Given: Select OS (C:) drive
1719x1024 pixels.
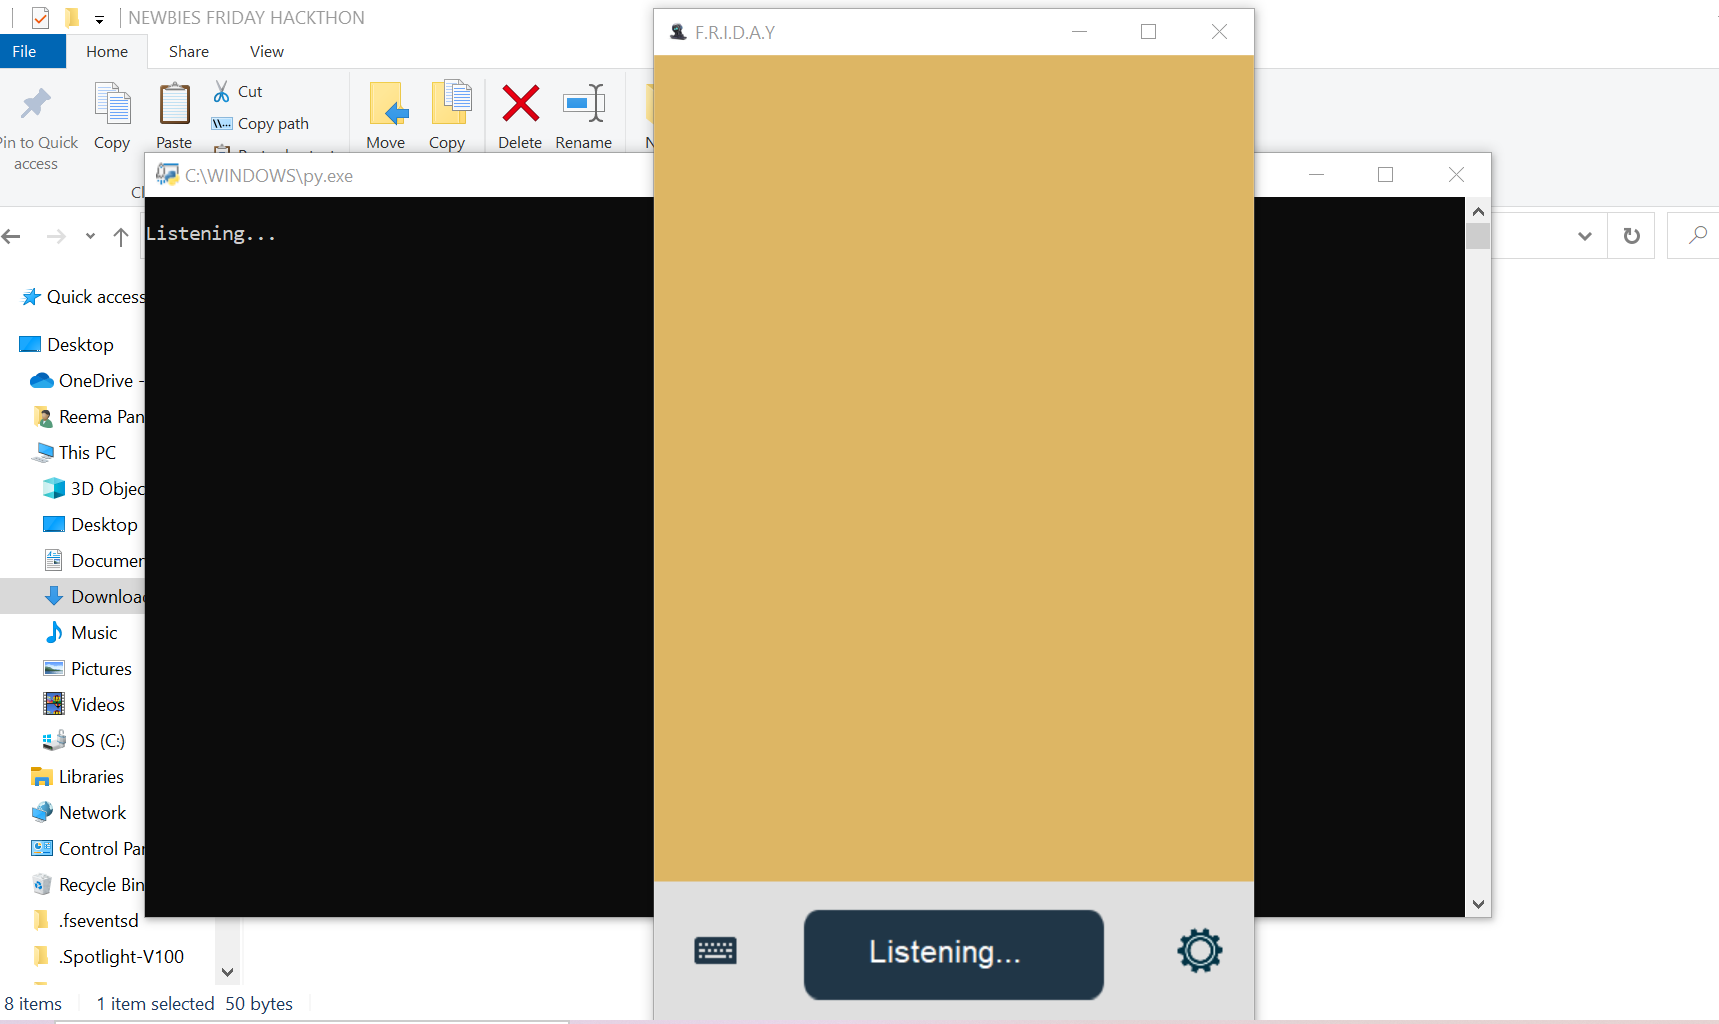Looking at the screenshot, I should click(84, 741).
